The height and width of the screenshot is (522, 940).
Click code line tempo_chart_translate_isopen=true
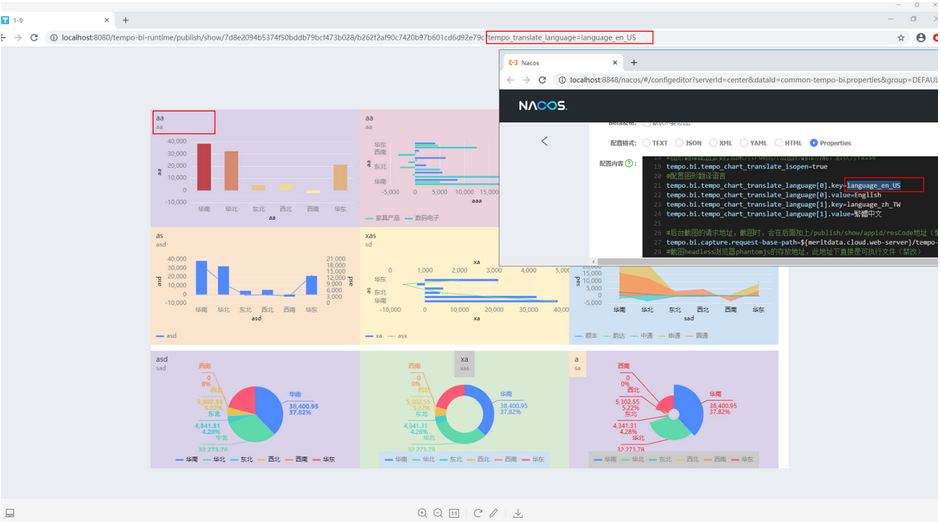pos(746,167)
